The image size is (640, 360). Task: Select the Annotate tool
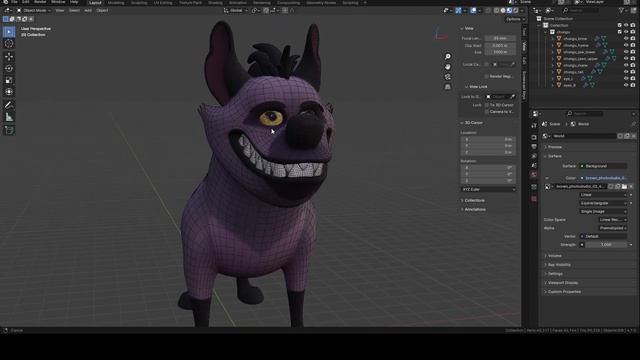(9, 105)
